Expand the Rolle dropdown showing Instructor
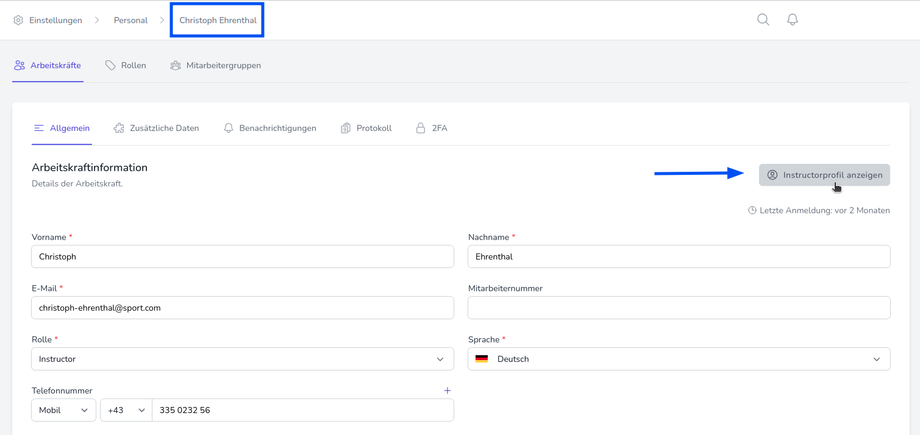Viewport: 920px width, 435px height. (x=242, y=359)
